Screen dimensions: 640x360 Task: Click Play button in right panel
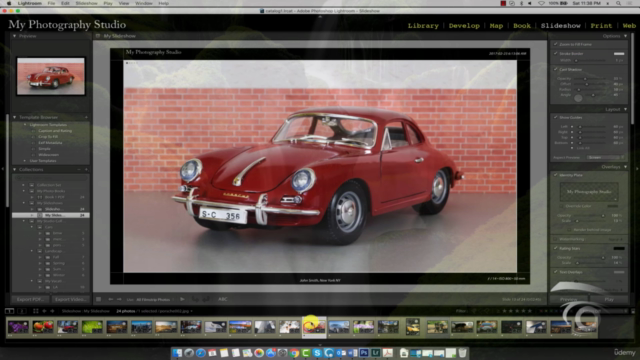pyautogui.click(x=609, y=299)
